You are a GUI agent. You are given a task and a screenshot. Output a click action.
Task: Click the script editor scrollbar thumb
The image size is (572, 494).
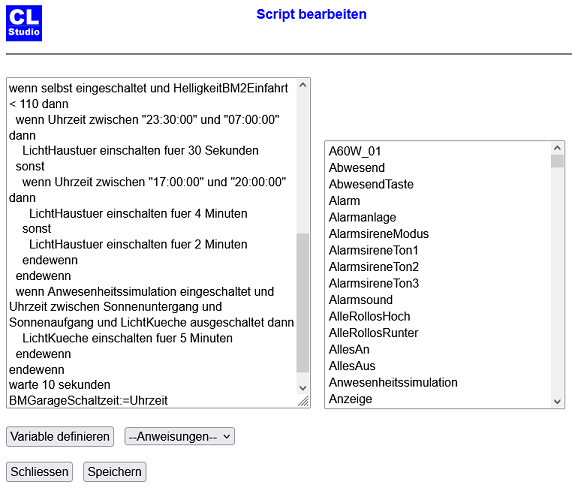pyautogui.click(x=302, y=302)
